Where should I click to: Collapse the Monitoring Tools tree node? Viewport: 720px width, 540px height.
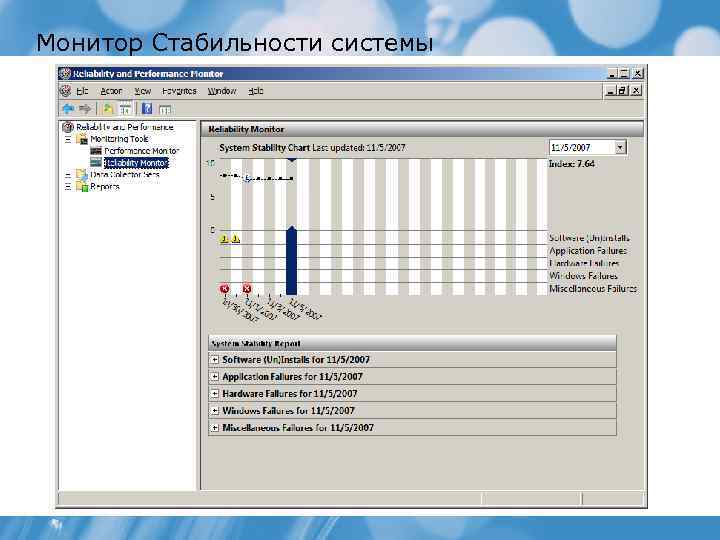coord(68,139)
